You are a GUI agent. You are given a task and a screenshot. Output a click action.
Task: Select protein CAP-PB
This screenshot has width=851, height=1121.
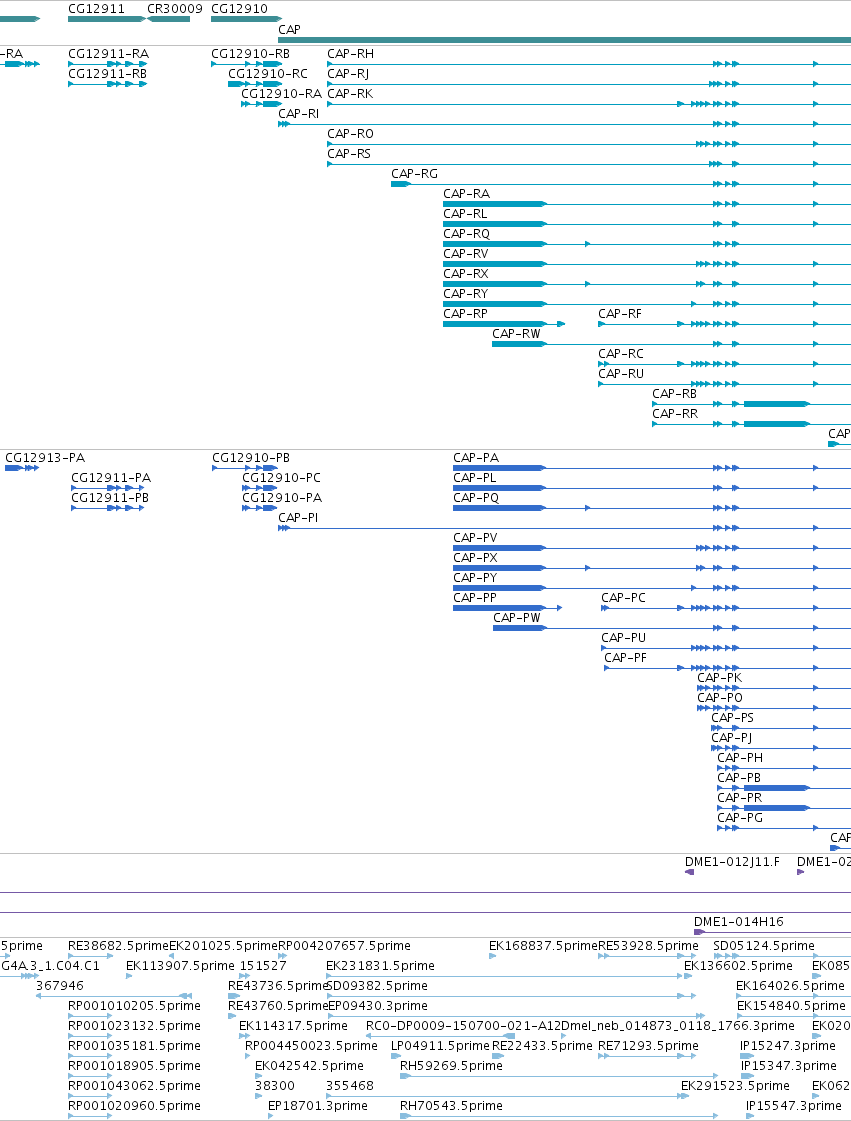click(784, 789)
